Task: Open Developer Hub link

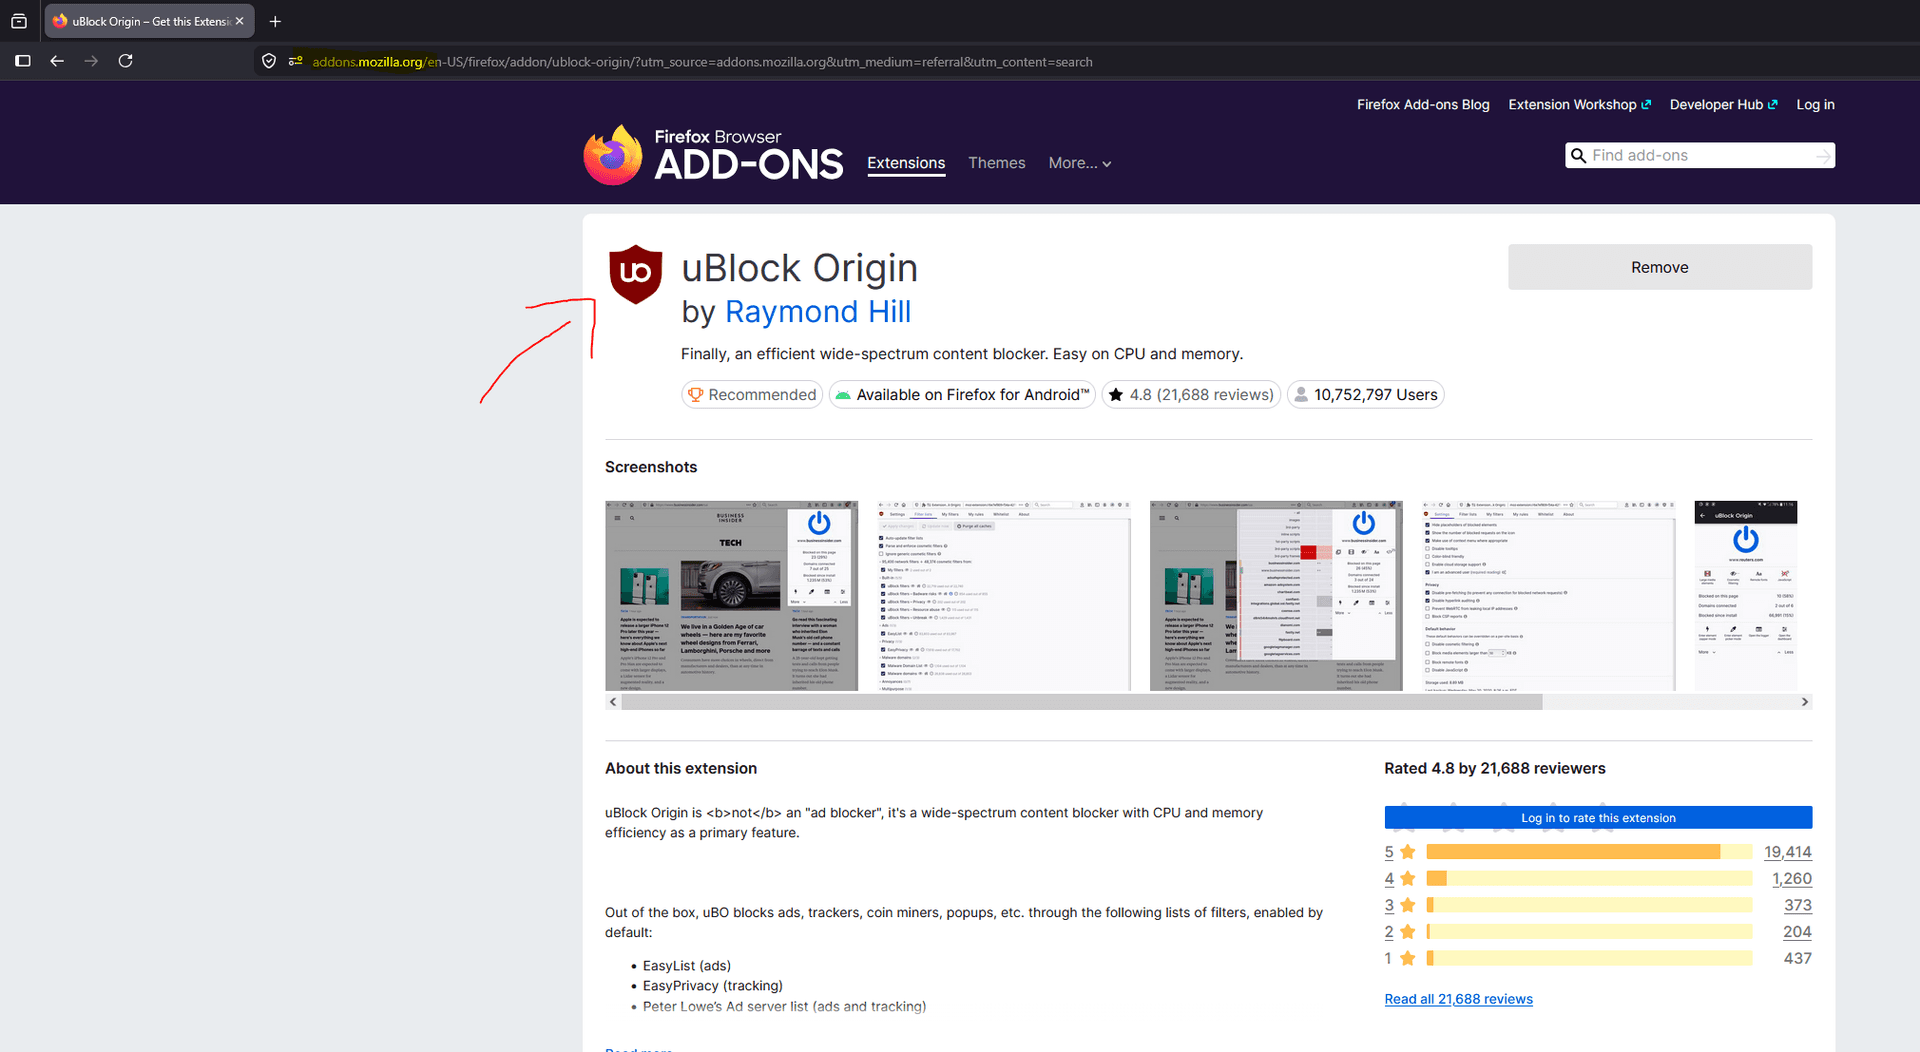Action: [1723, 105]
